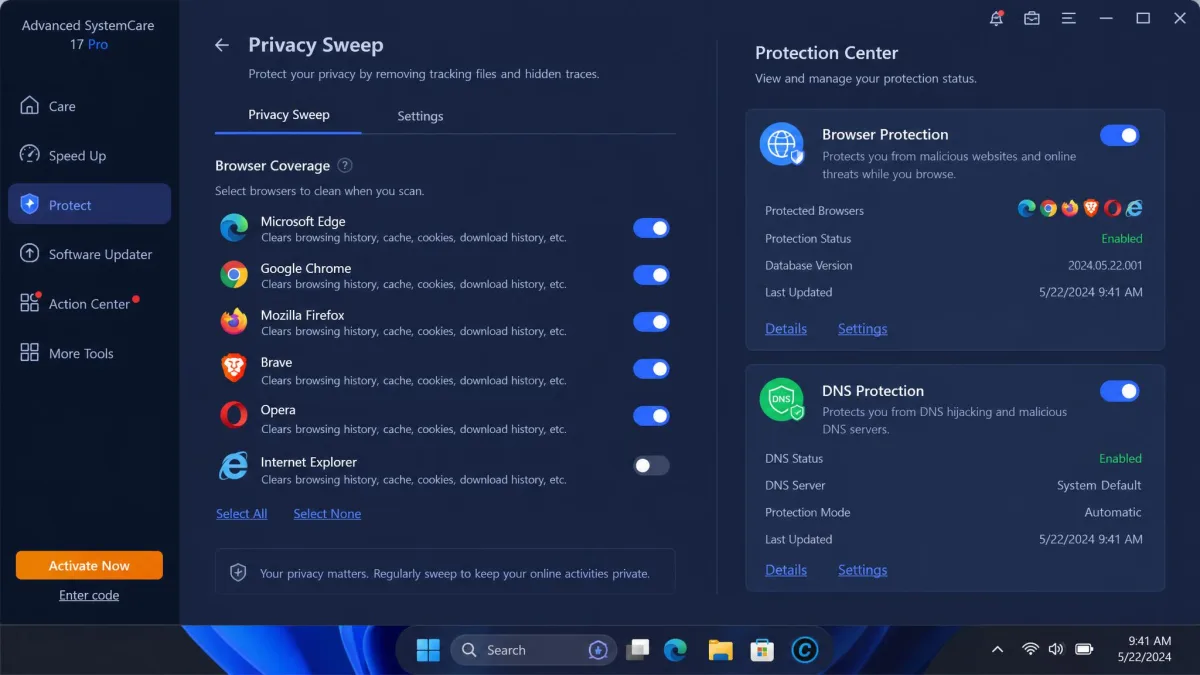1200x675 pixels.
Task: Toggle Mozilla Firefox cleaning switch
Action: 651,322
